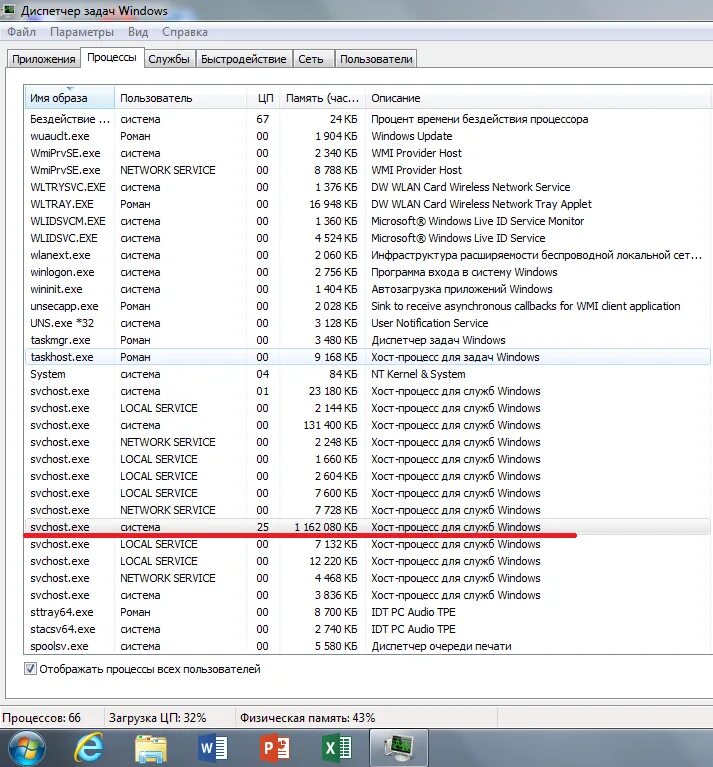Select svchost.exe using 12 220 КБ

tap(367, 561)
